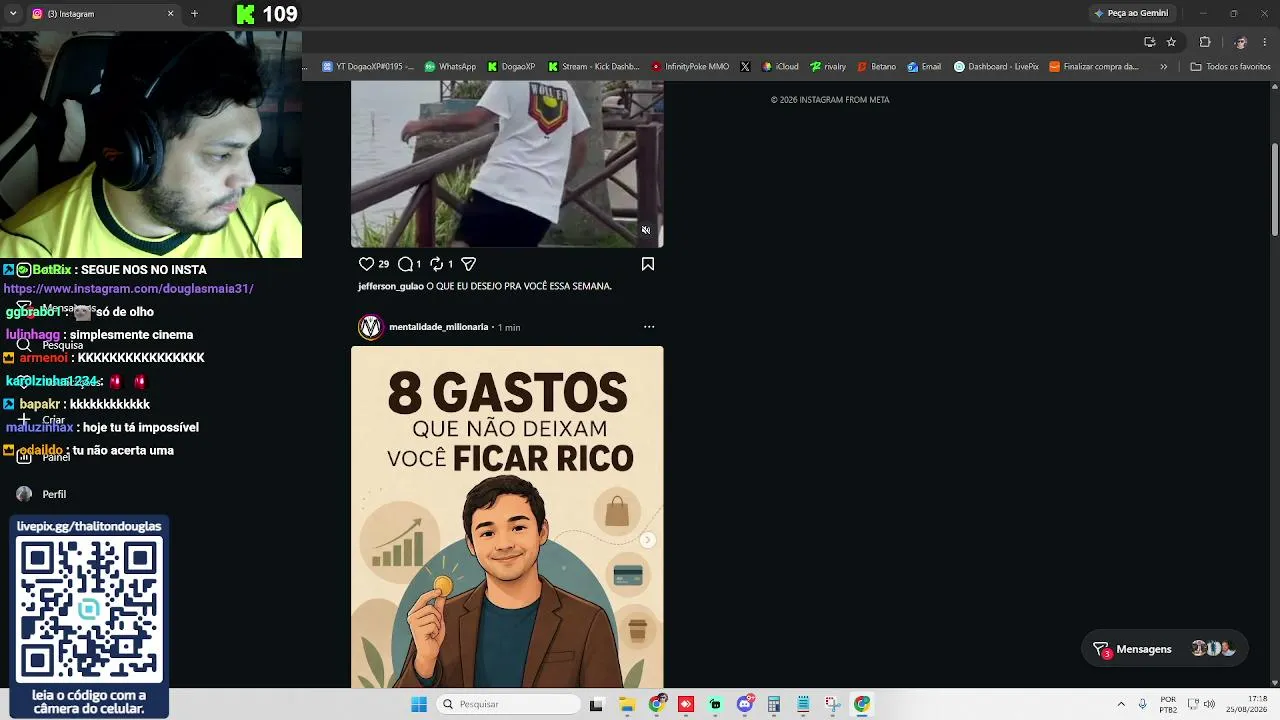The height and width of the screenshot is (720, 1280).
Task: Open the 8 Gastos post image
Action: click(507, 517)
